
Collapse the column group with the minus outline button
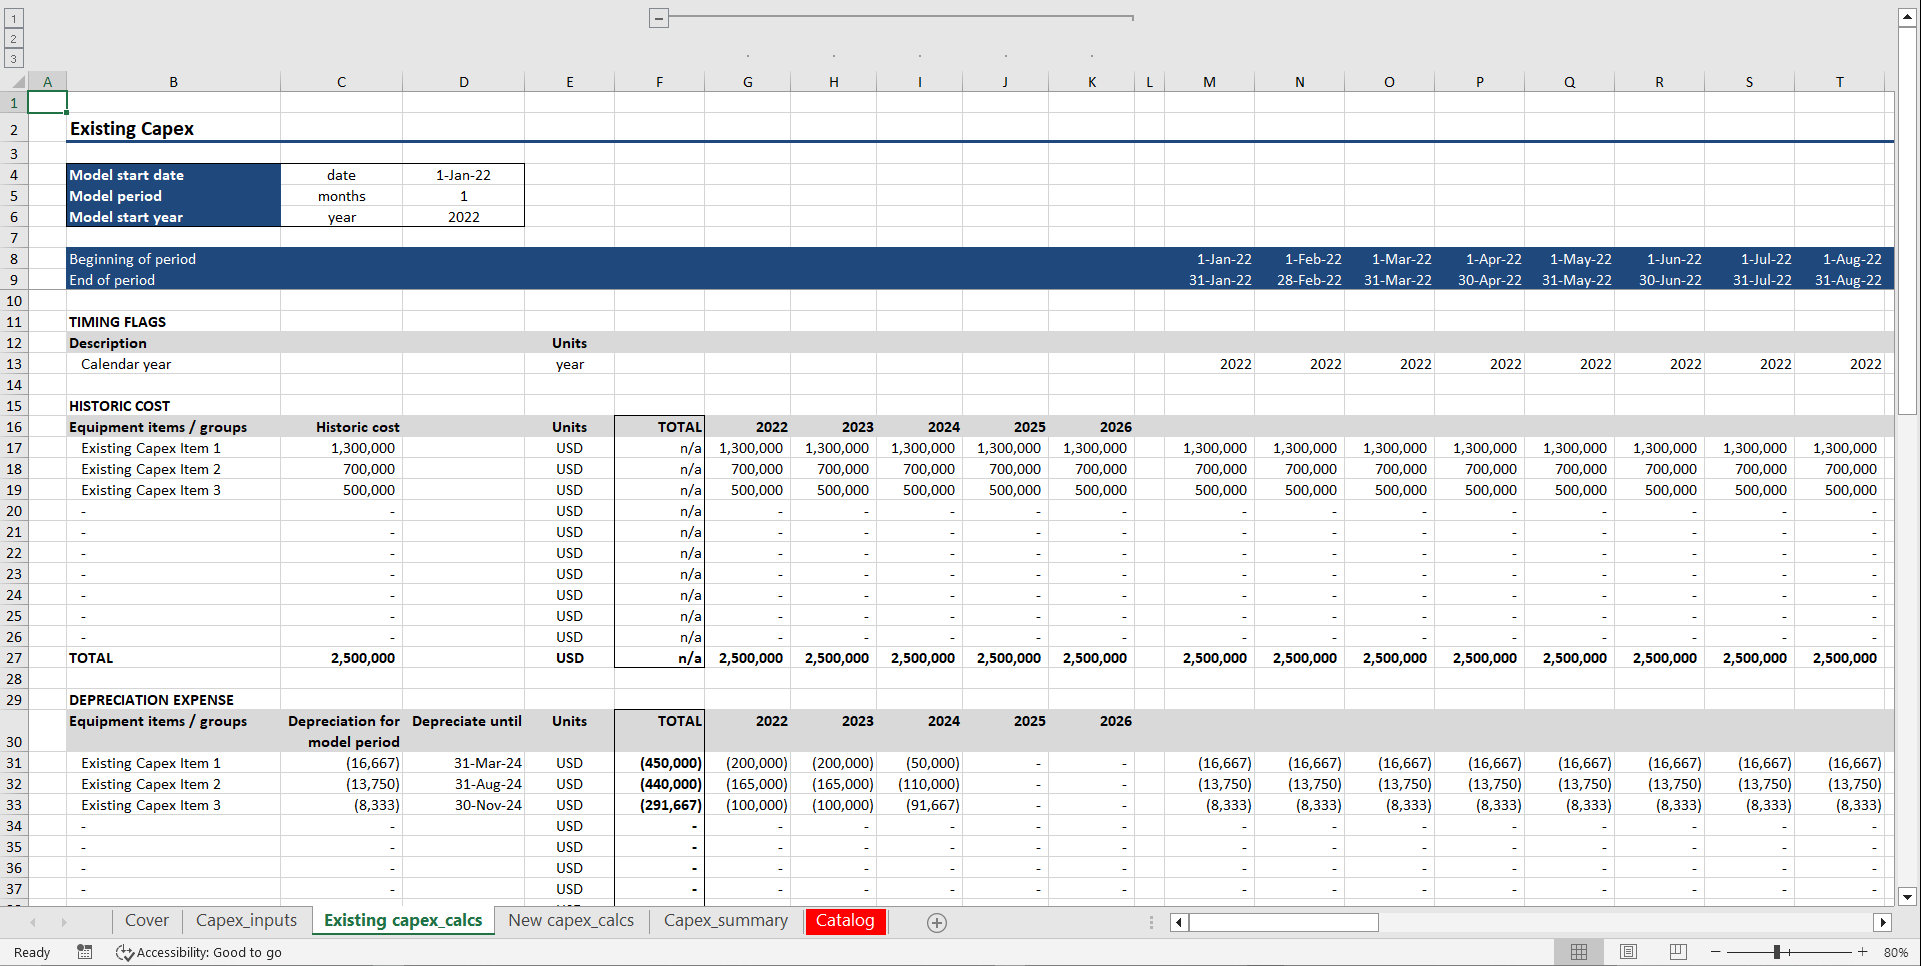point(659,17)
